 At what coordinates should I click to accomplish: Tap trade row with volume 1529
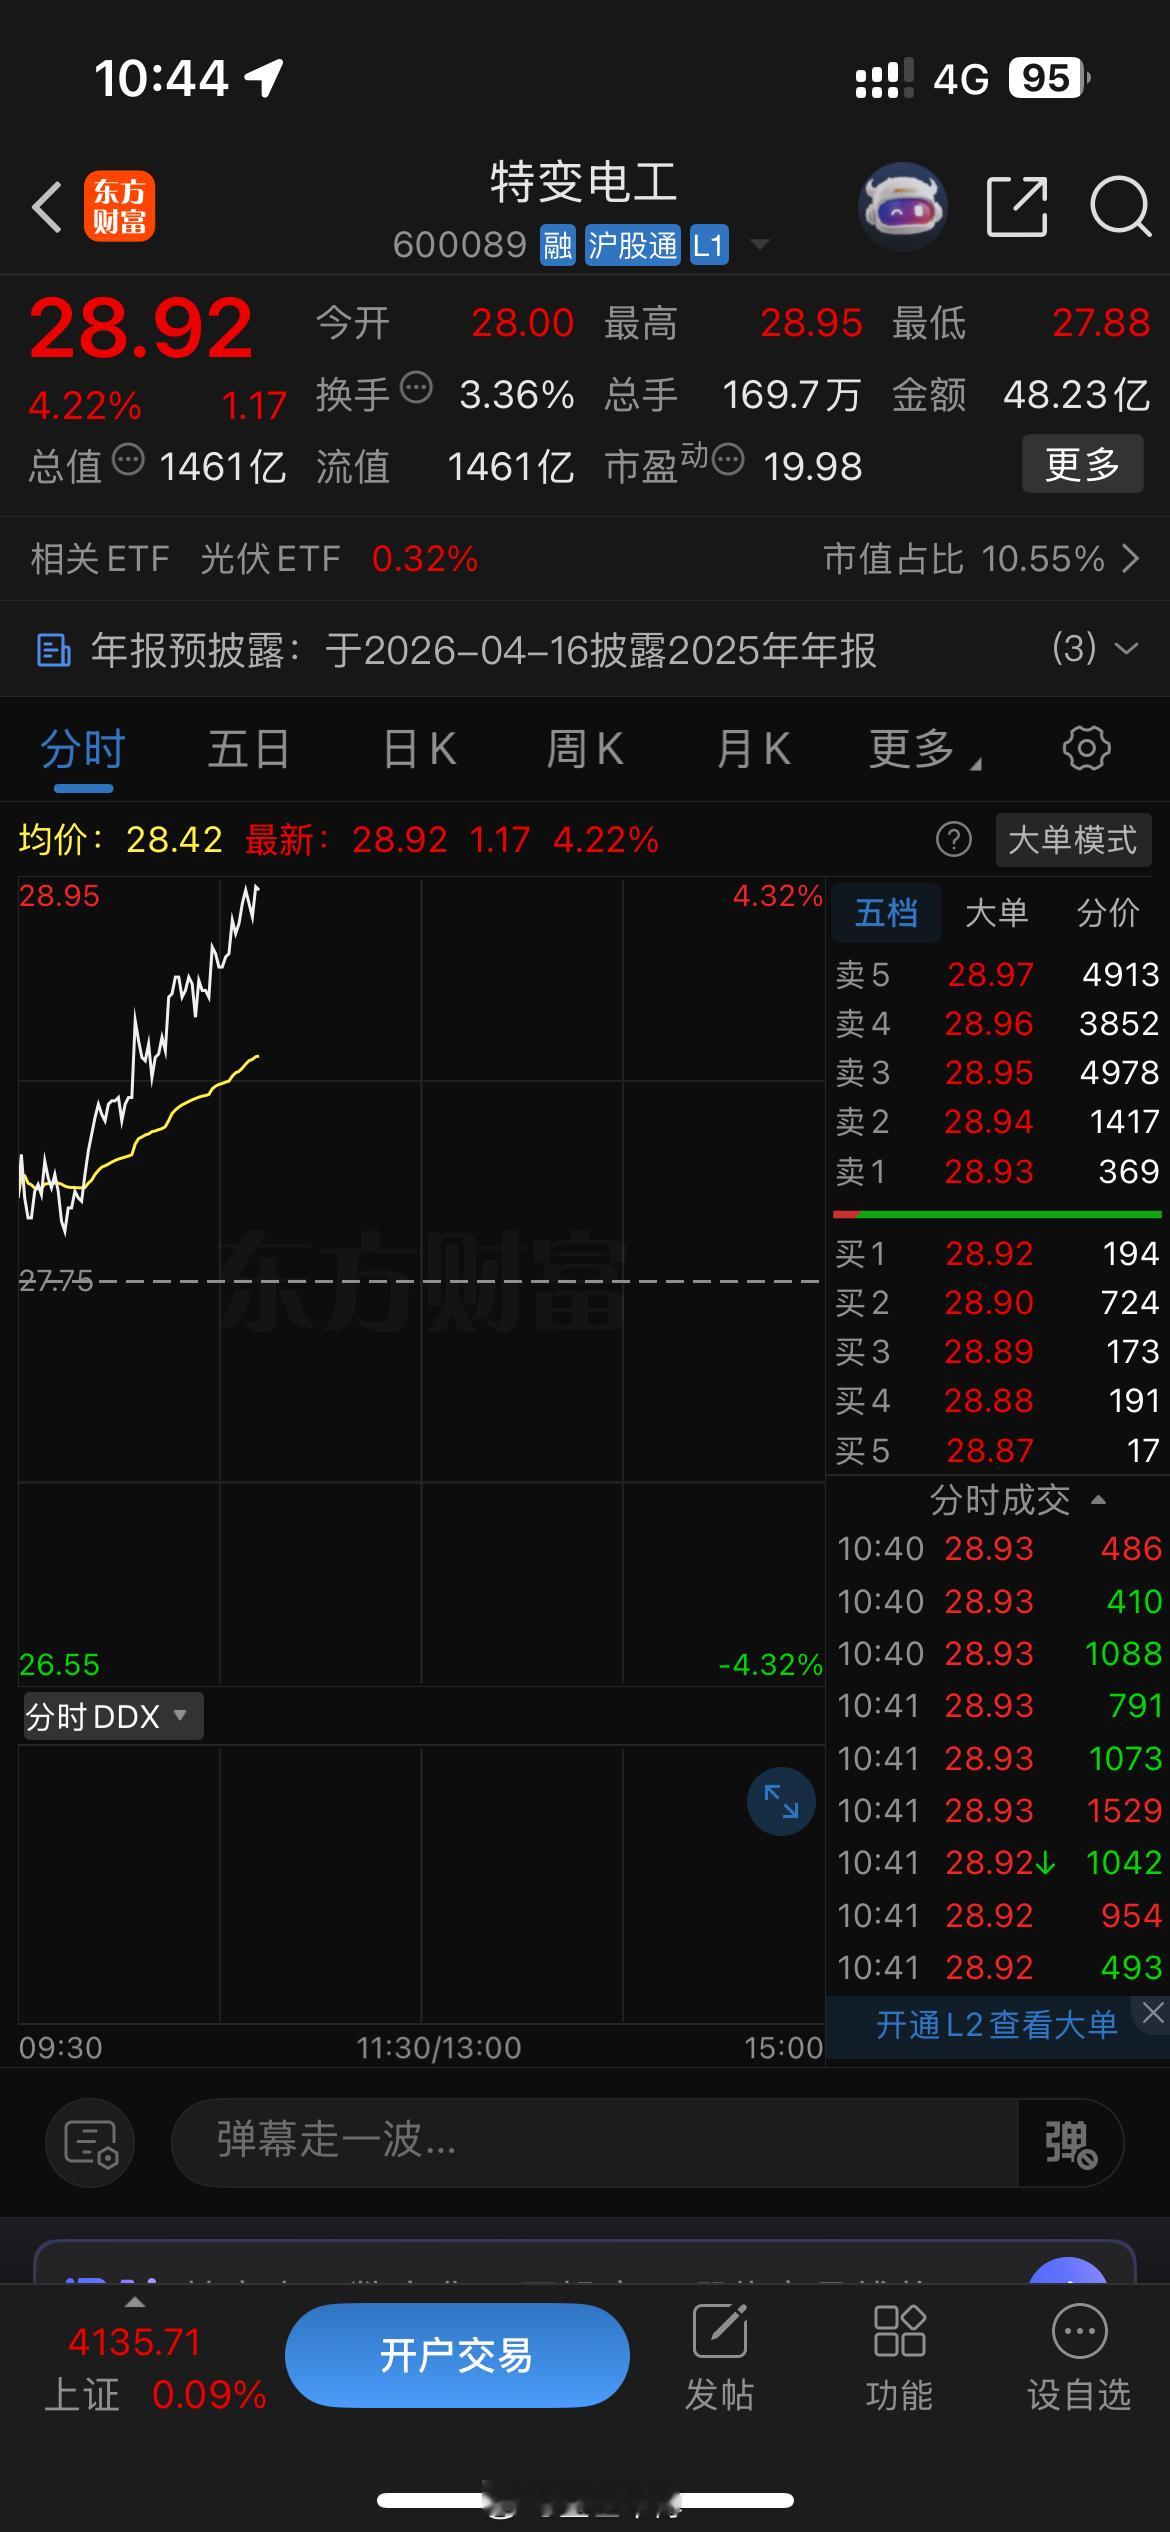point(999,1810)
